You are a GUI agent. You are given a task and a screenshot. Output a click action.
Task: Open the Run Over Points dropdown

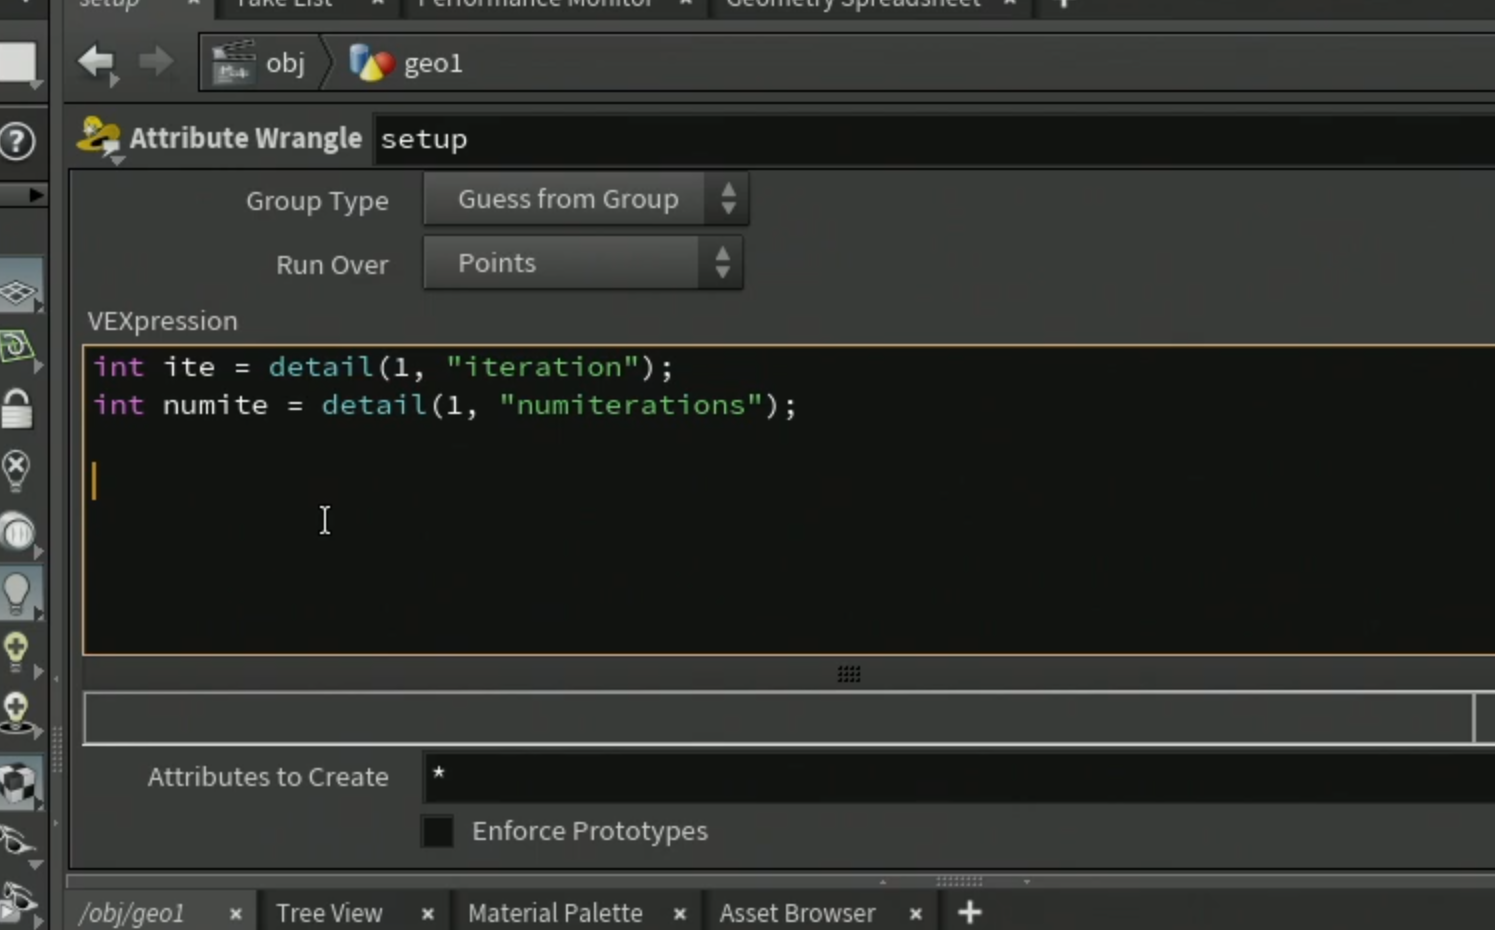tap(583, 263)
